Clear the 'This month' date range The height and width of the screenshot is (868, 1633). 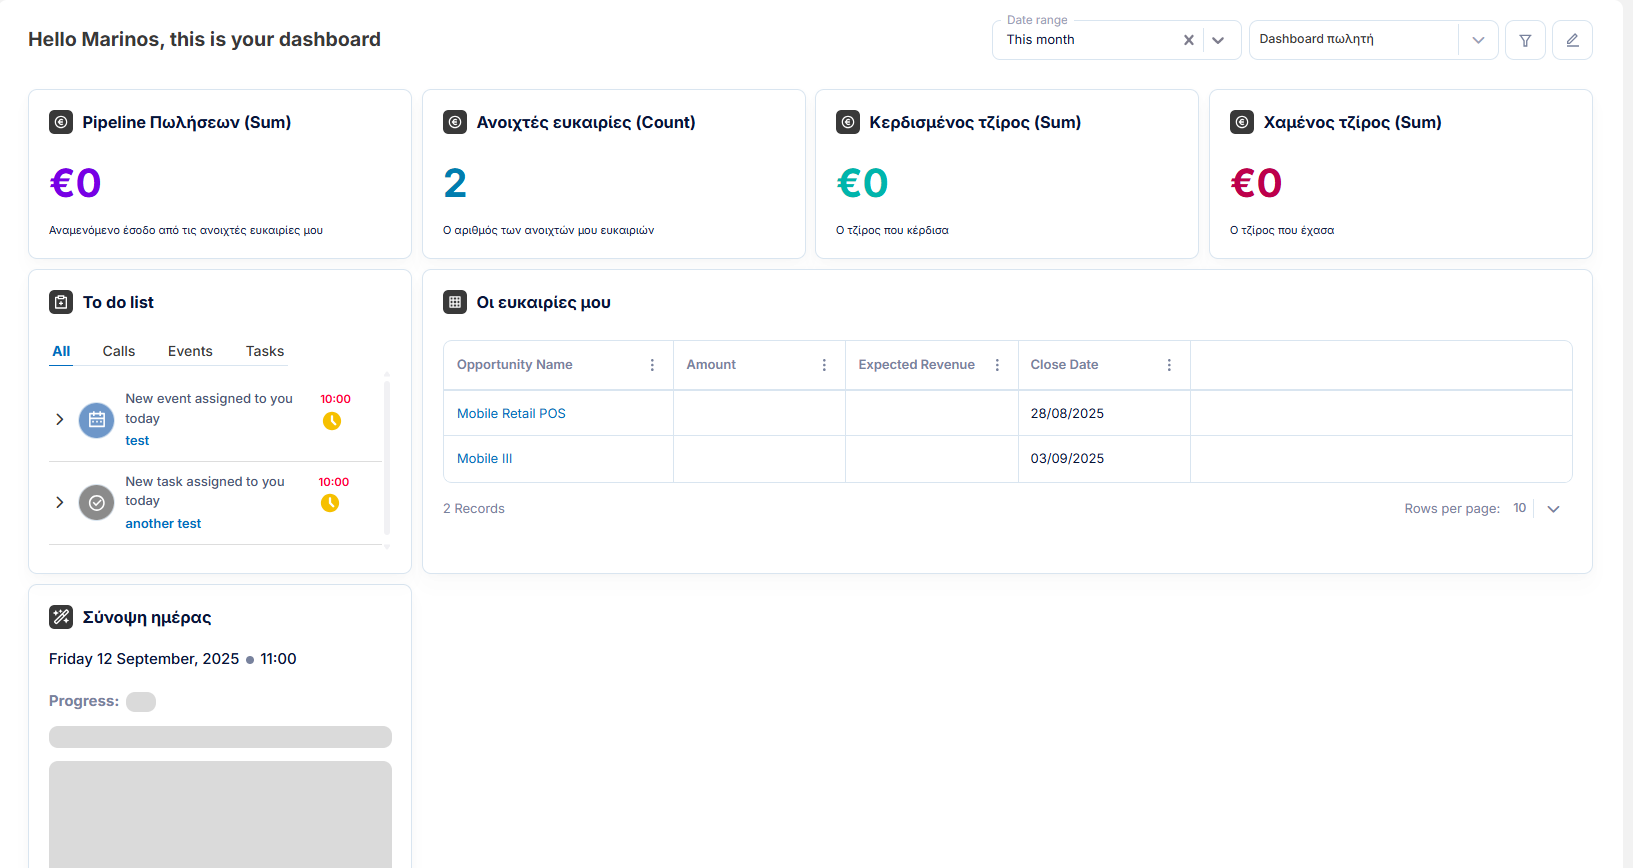[1189, 40]
